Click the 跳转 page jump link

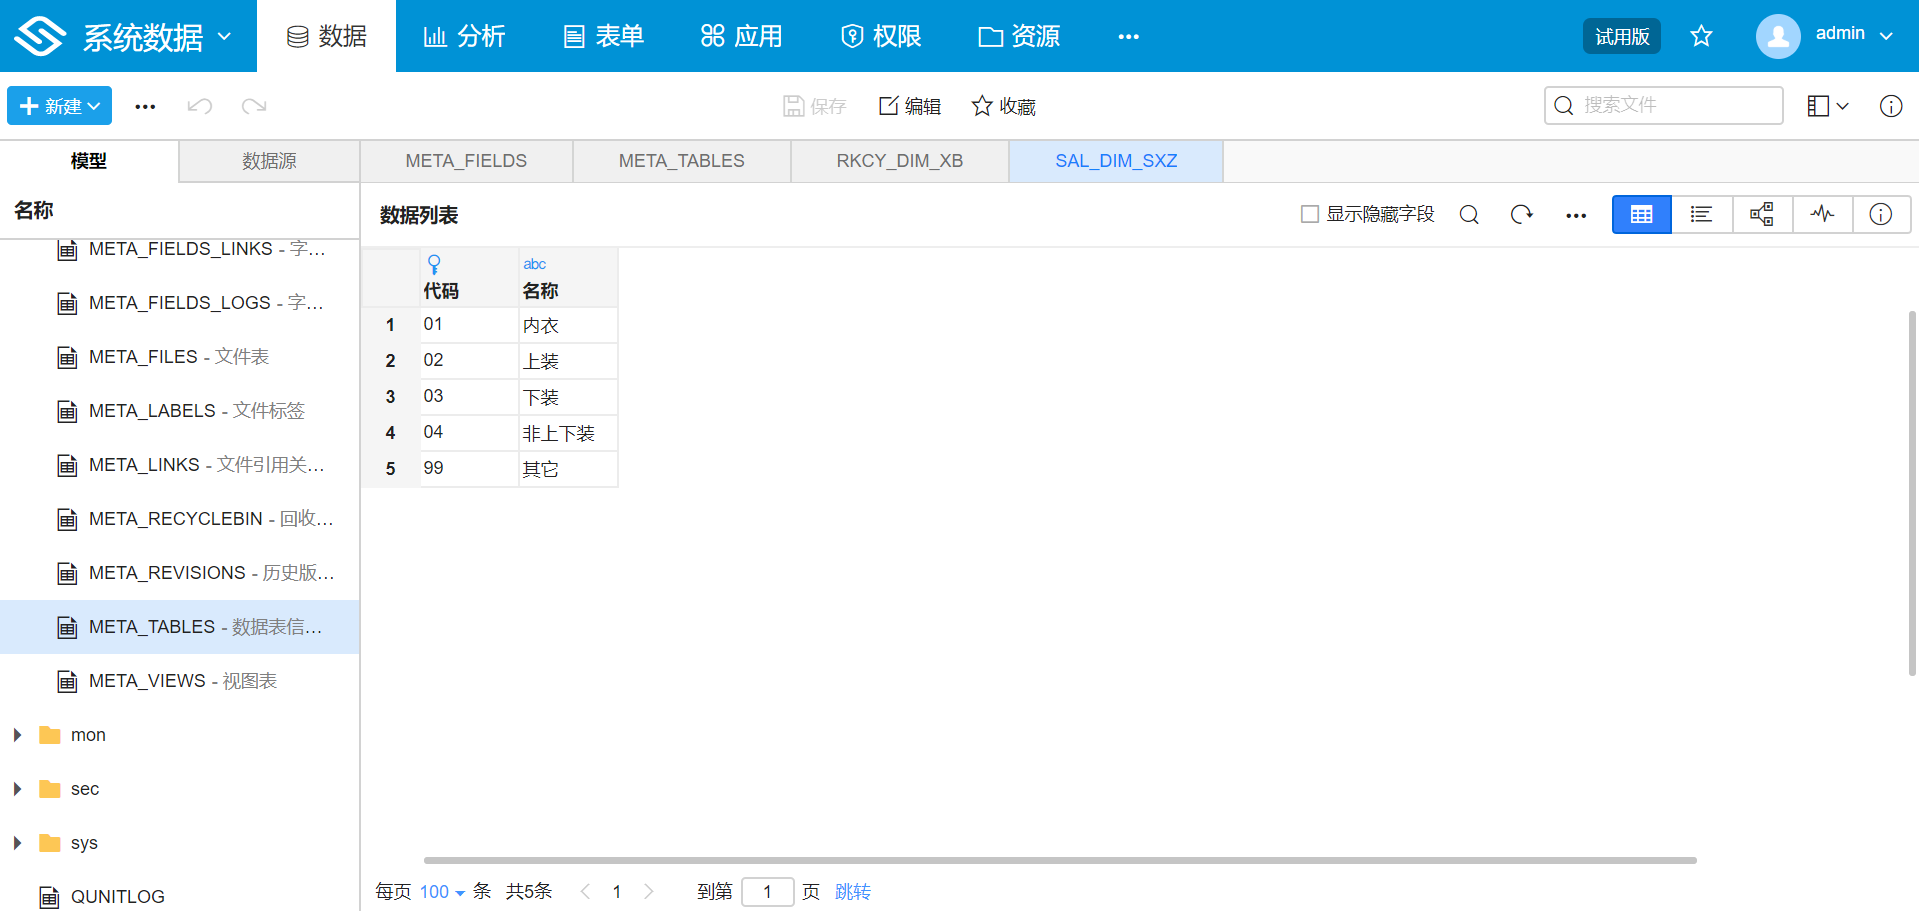(x=853, y=891)
